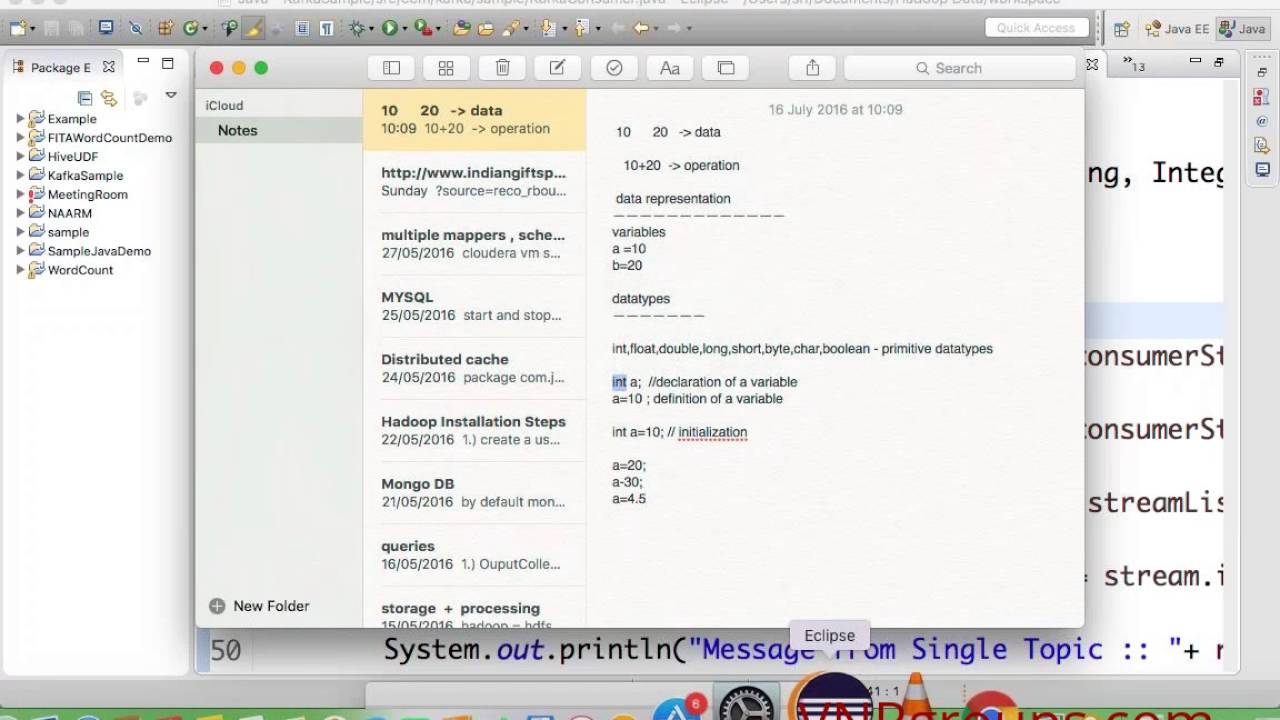Select the MeetingRoom project
The image size is (1280, 720).
[87, 195]
